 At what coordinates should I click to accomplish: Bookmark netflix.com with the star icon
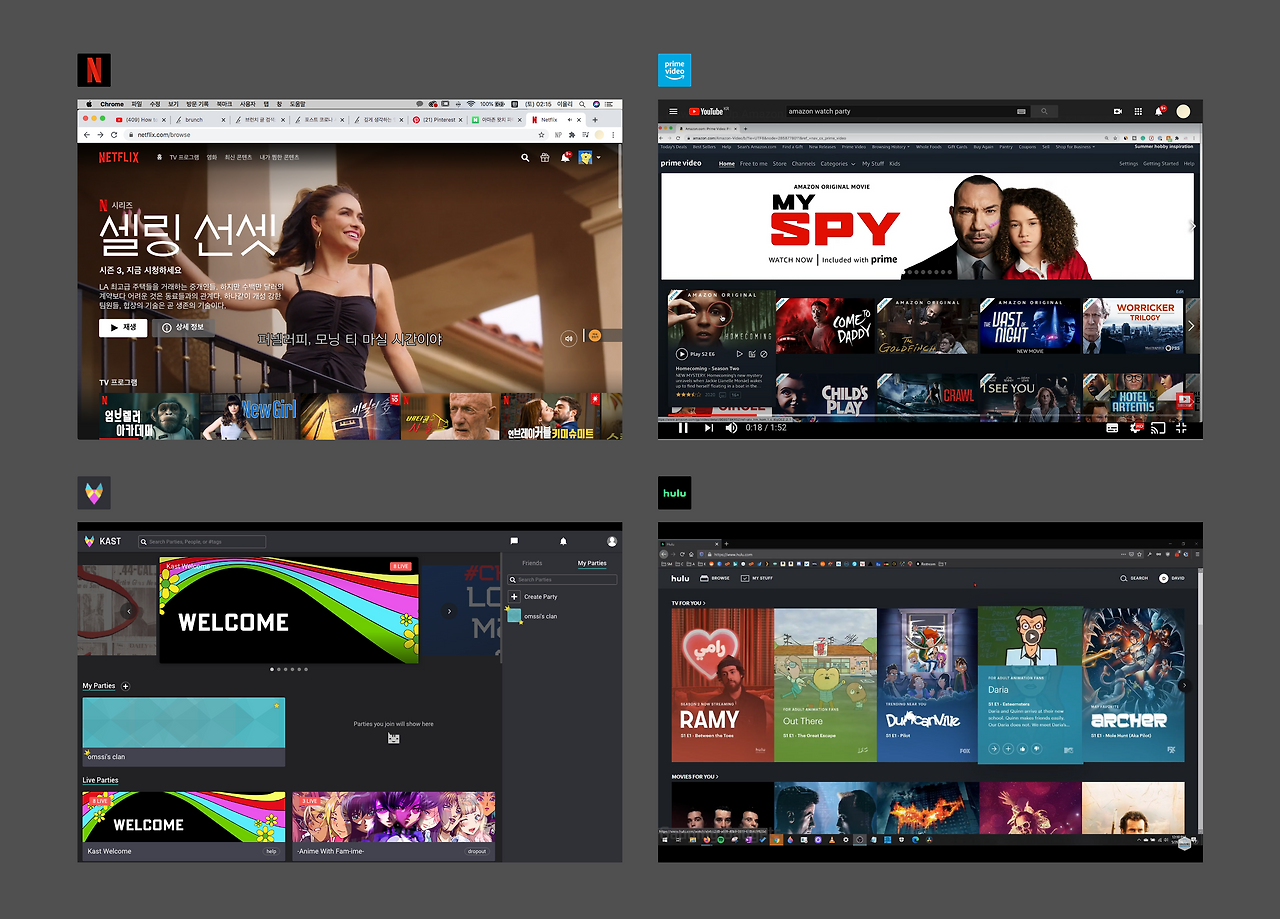click(x=542, y=134)
